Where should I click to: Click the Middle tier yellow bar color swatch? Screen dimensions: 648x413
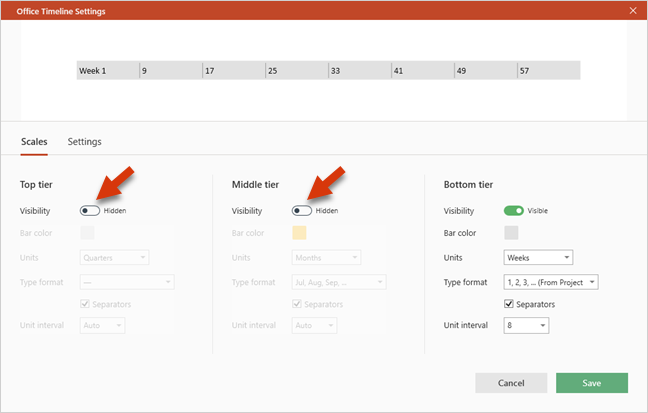[x=299, y=233]
